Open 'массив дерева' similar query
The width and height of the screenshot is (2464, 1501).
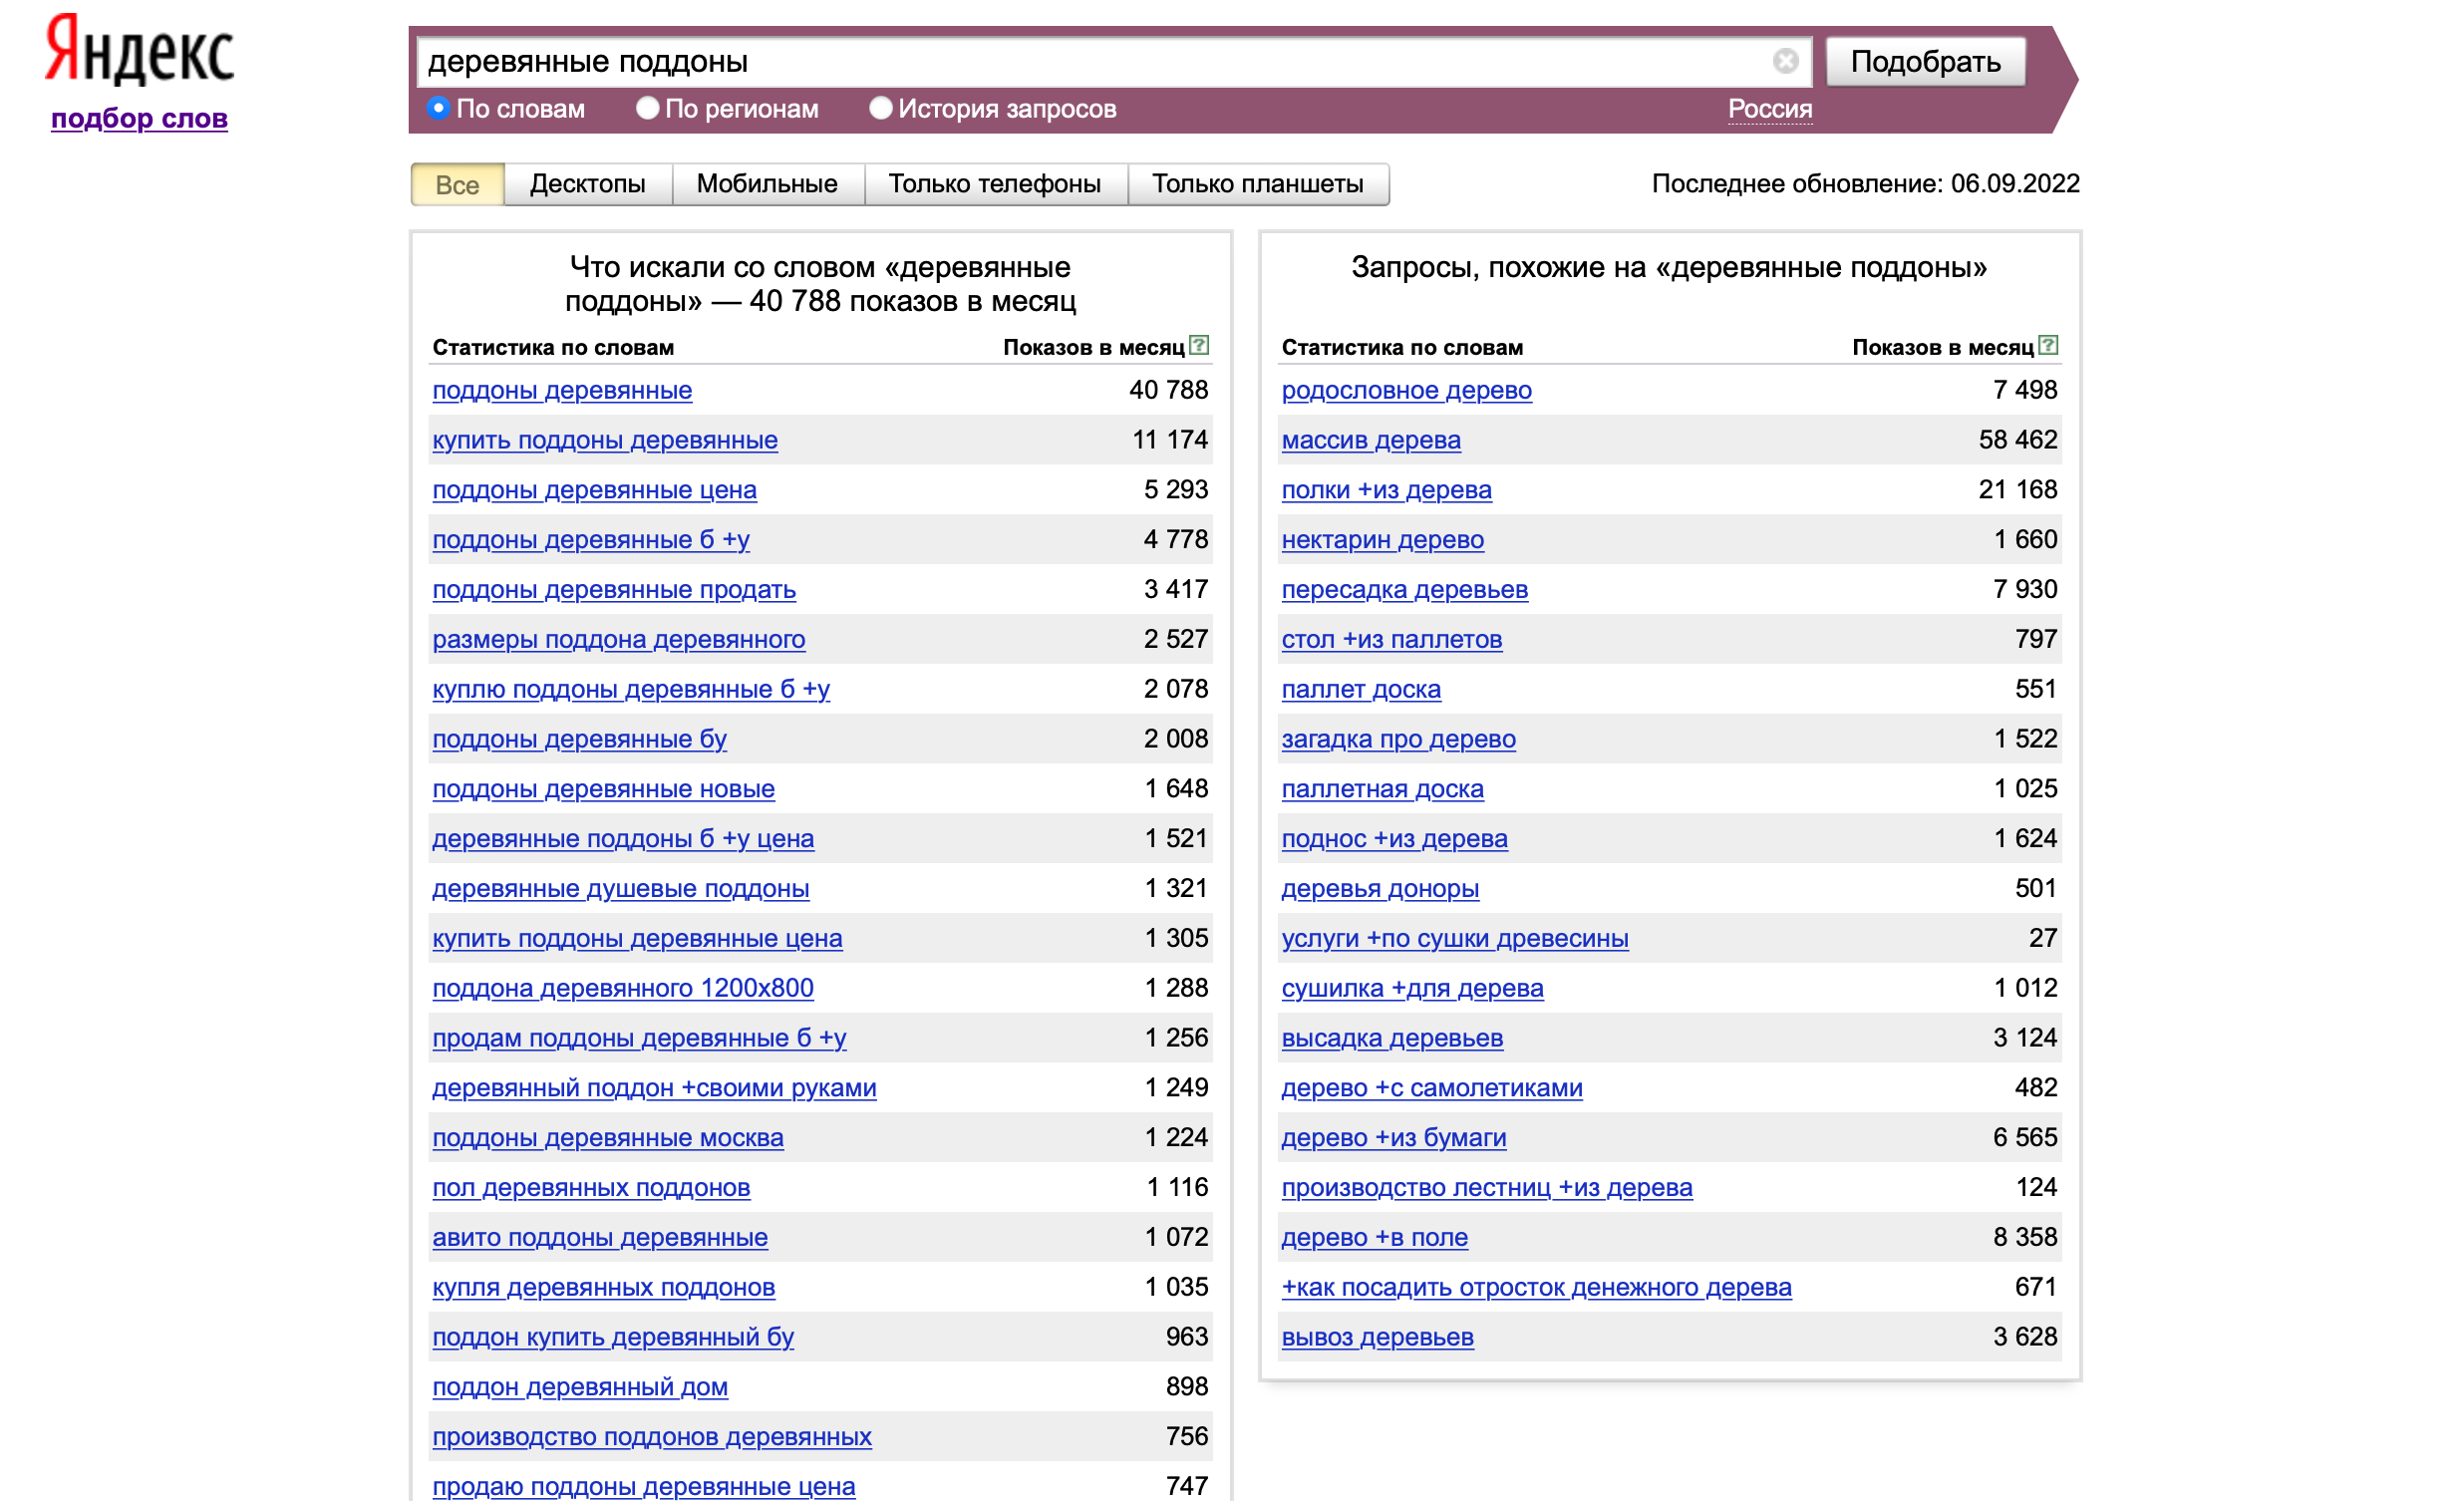click(x=1371, y=440)
